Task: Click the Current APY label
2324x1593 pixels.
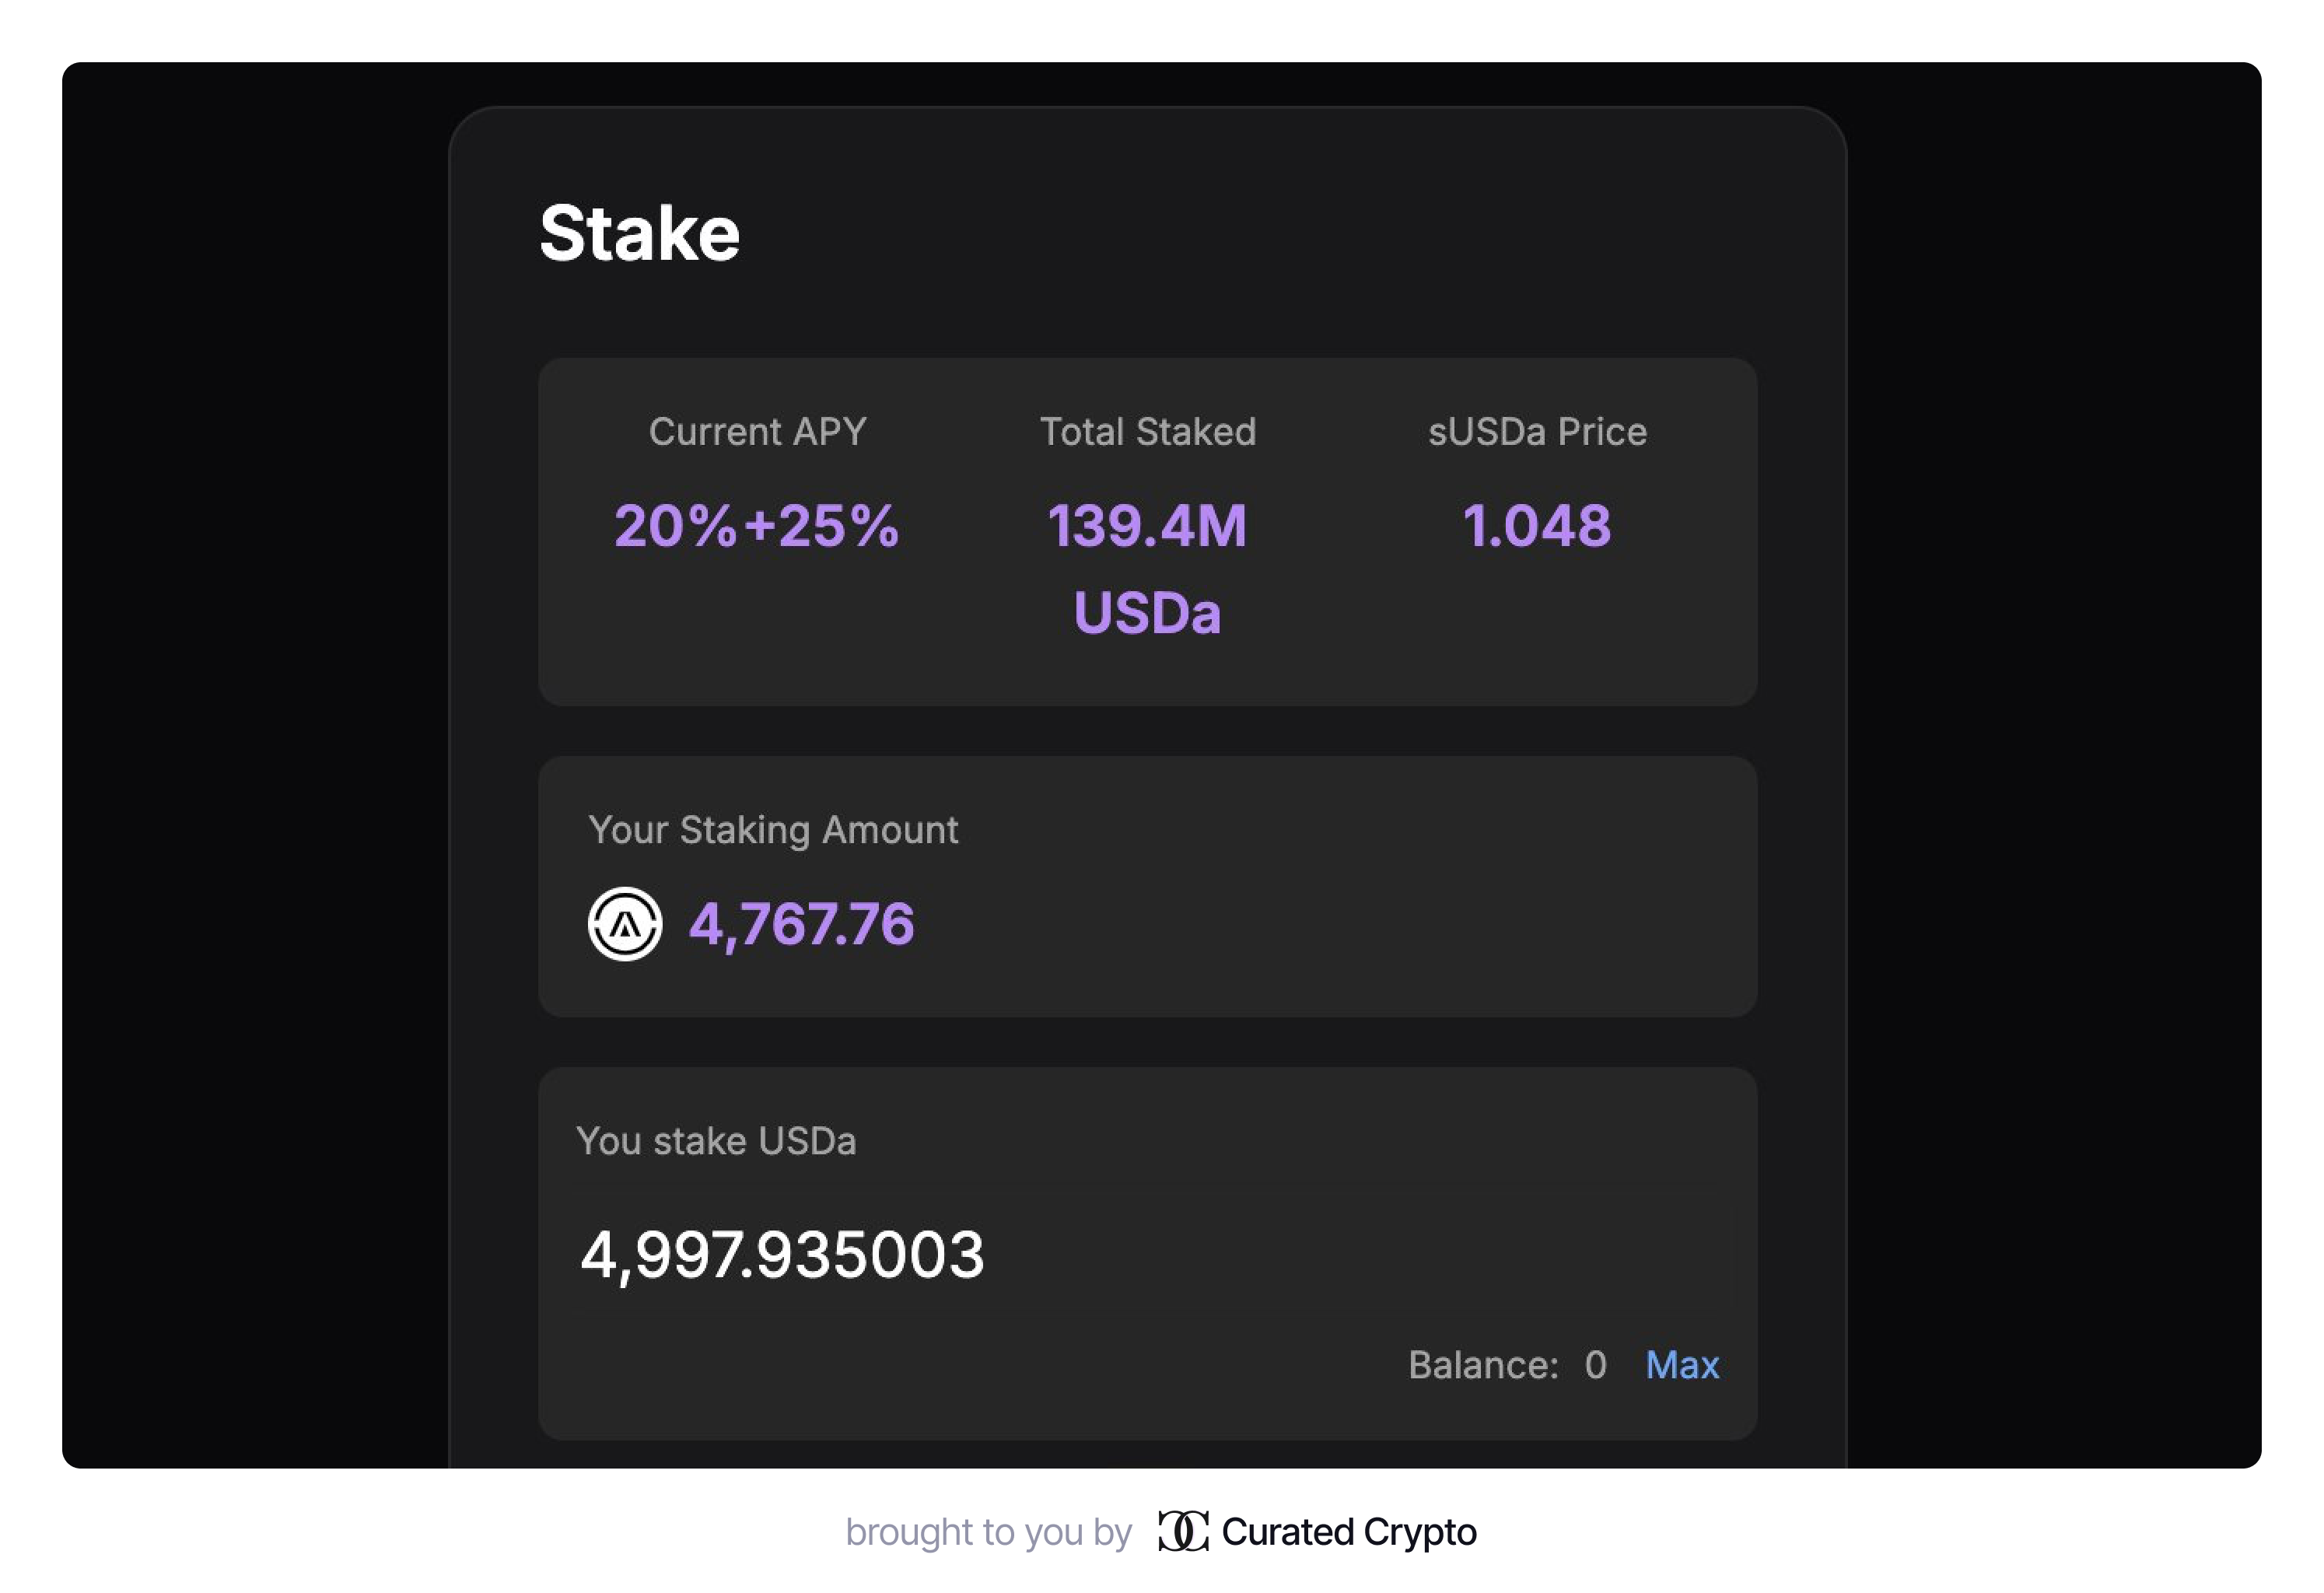Action: 757,432
